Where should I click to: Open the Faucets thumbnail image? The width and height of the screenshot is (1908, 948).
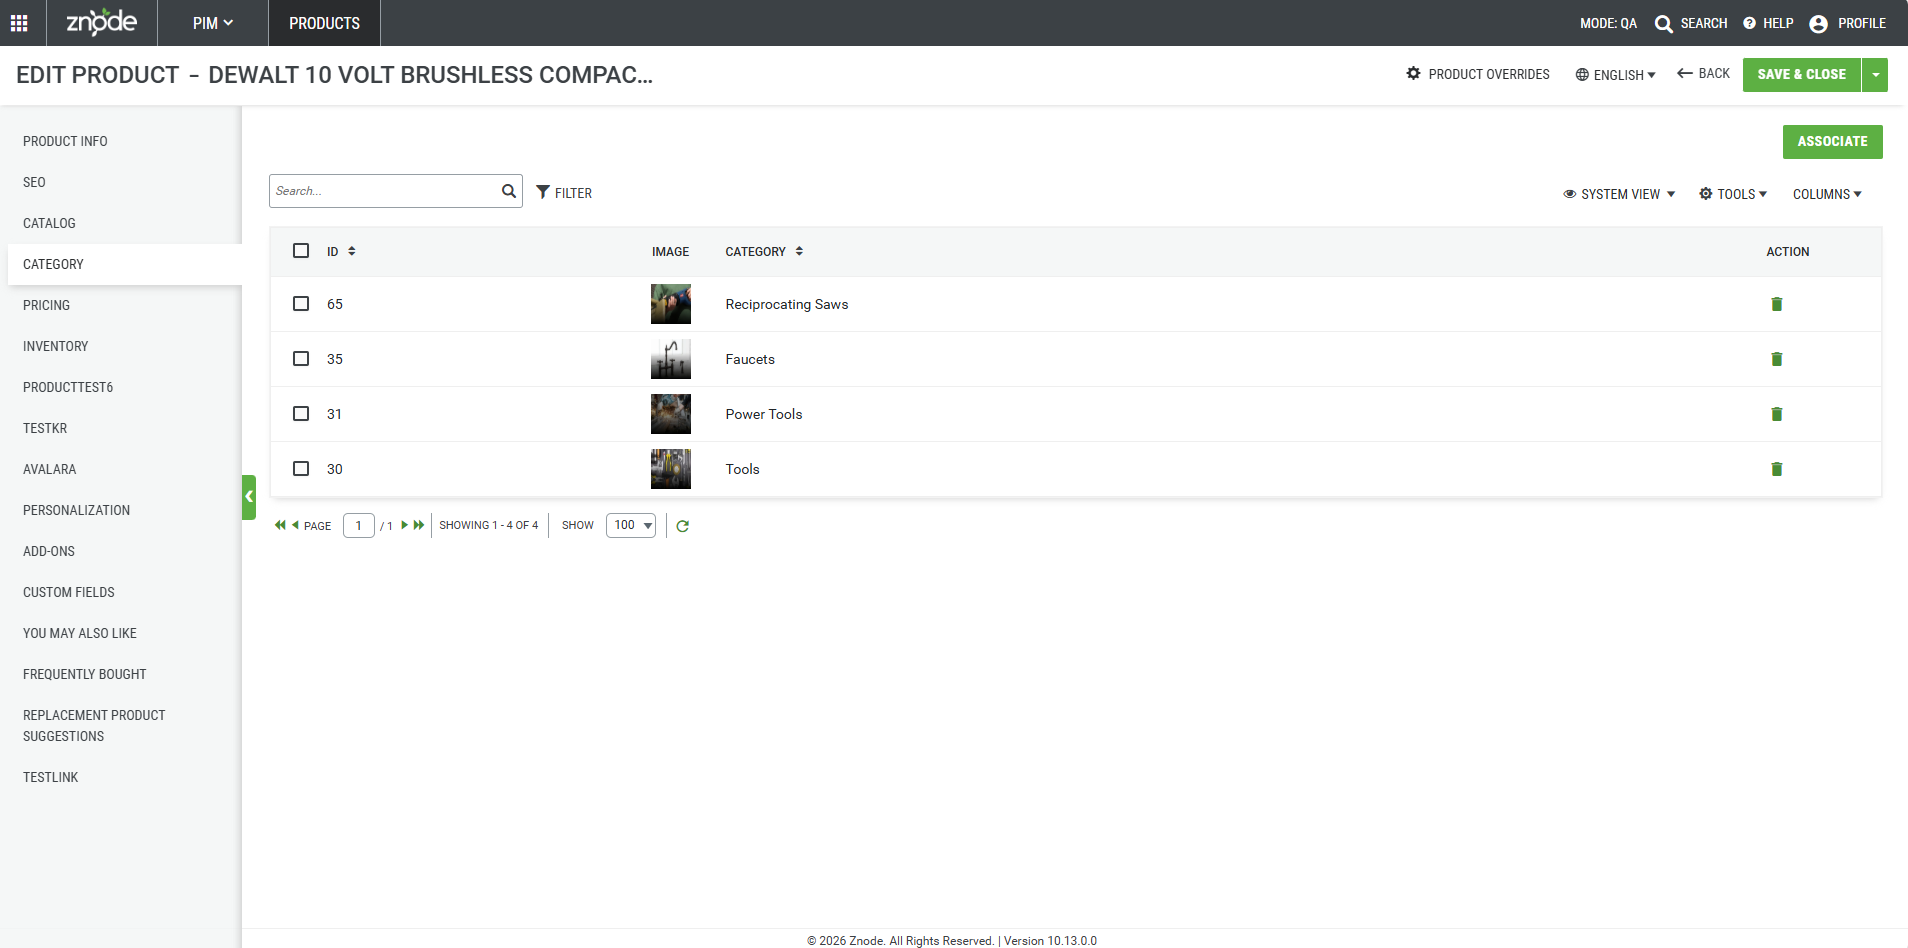point(671,359)
